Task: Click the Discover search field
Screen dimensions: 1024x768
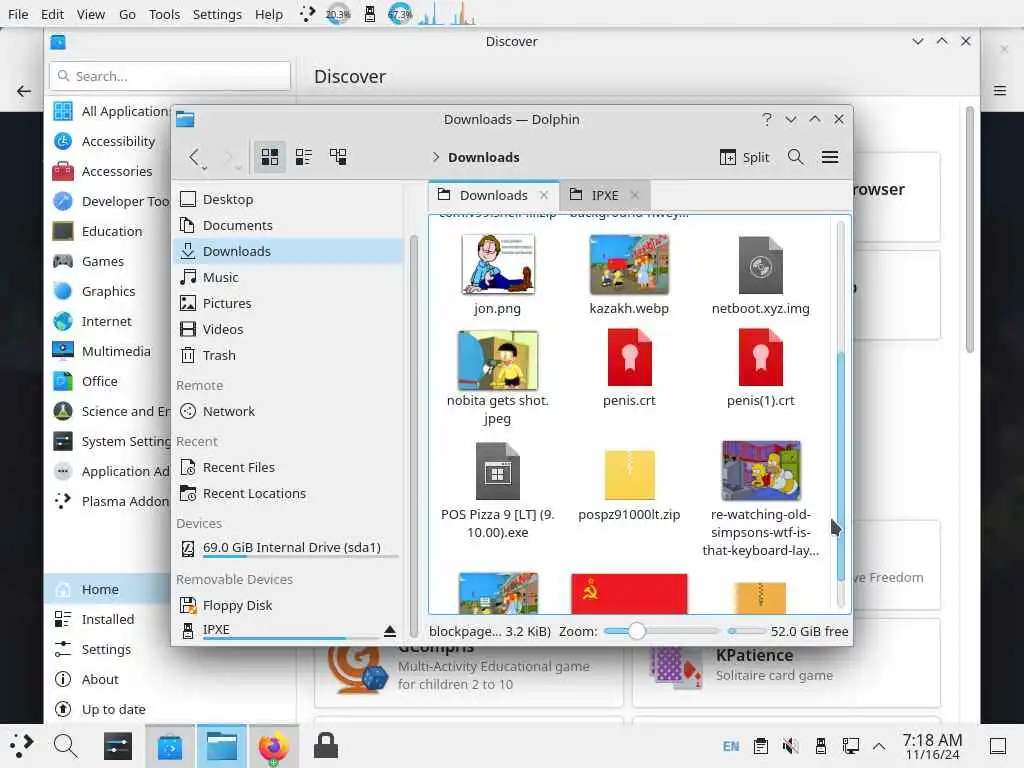Action: [170, 76]
